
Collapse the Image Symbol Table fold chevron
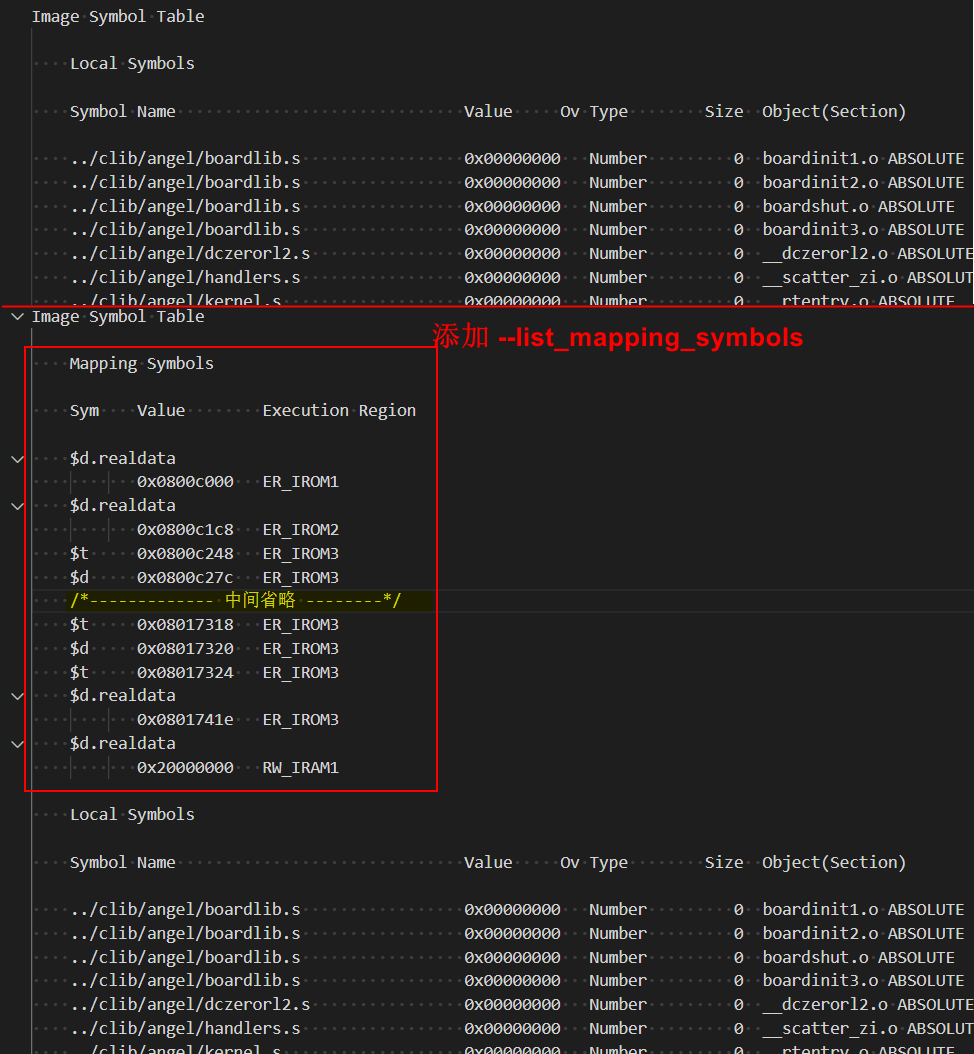(17, 317)
